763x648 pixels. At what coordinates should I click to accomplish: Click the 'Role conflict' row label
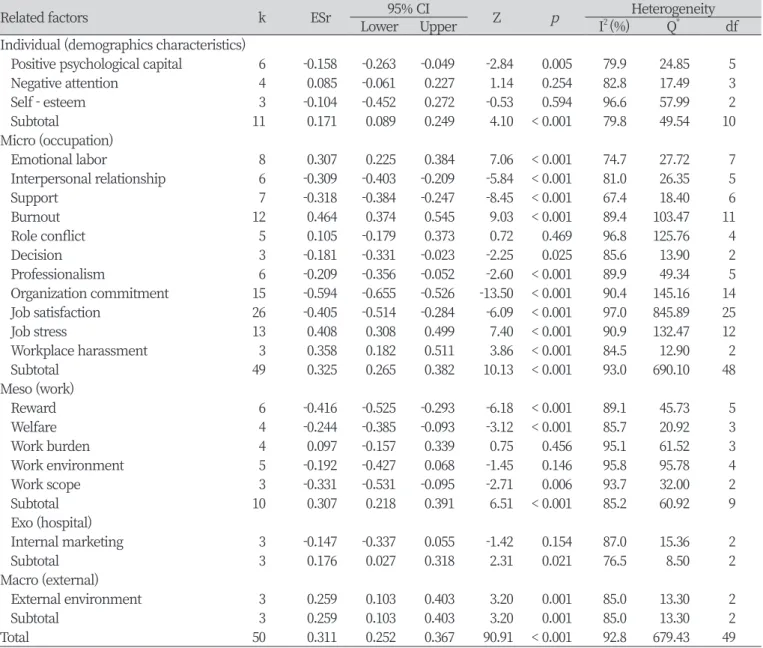48,236
